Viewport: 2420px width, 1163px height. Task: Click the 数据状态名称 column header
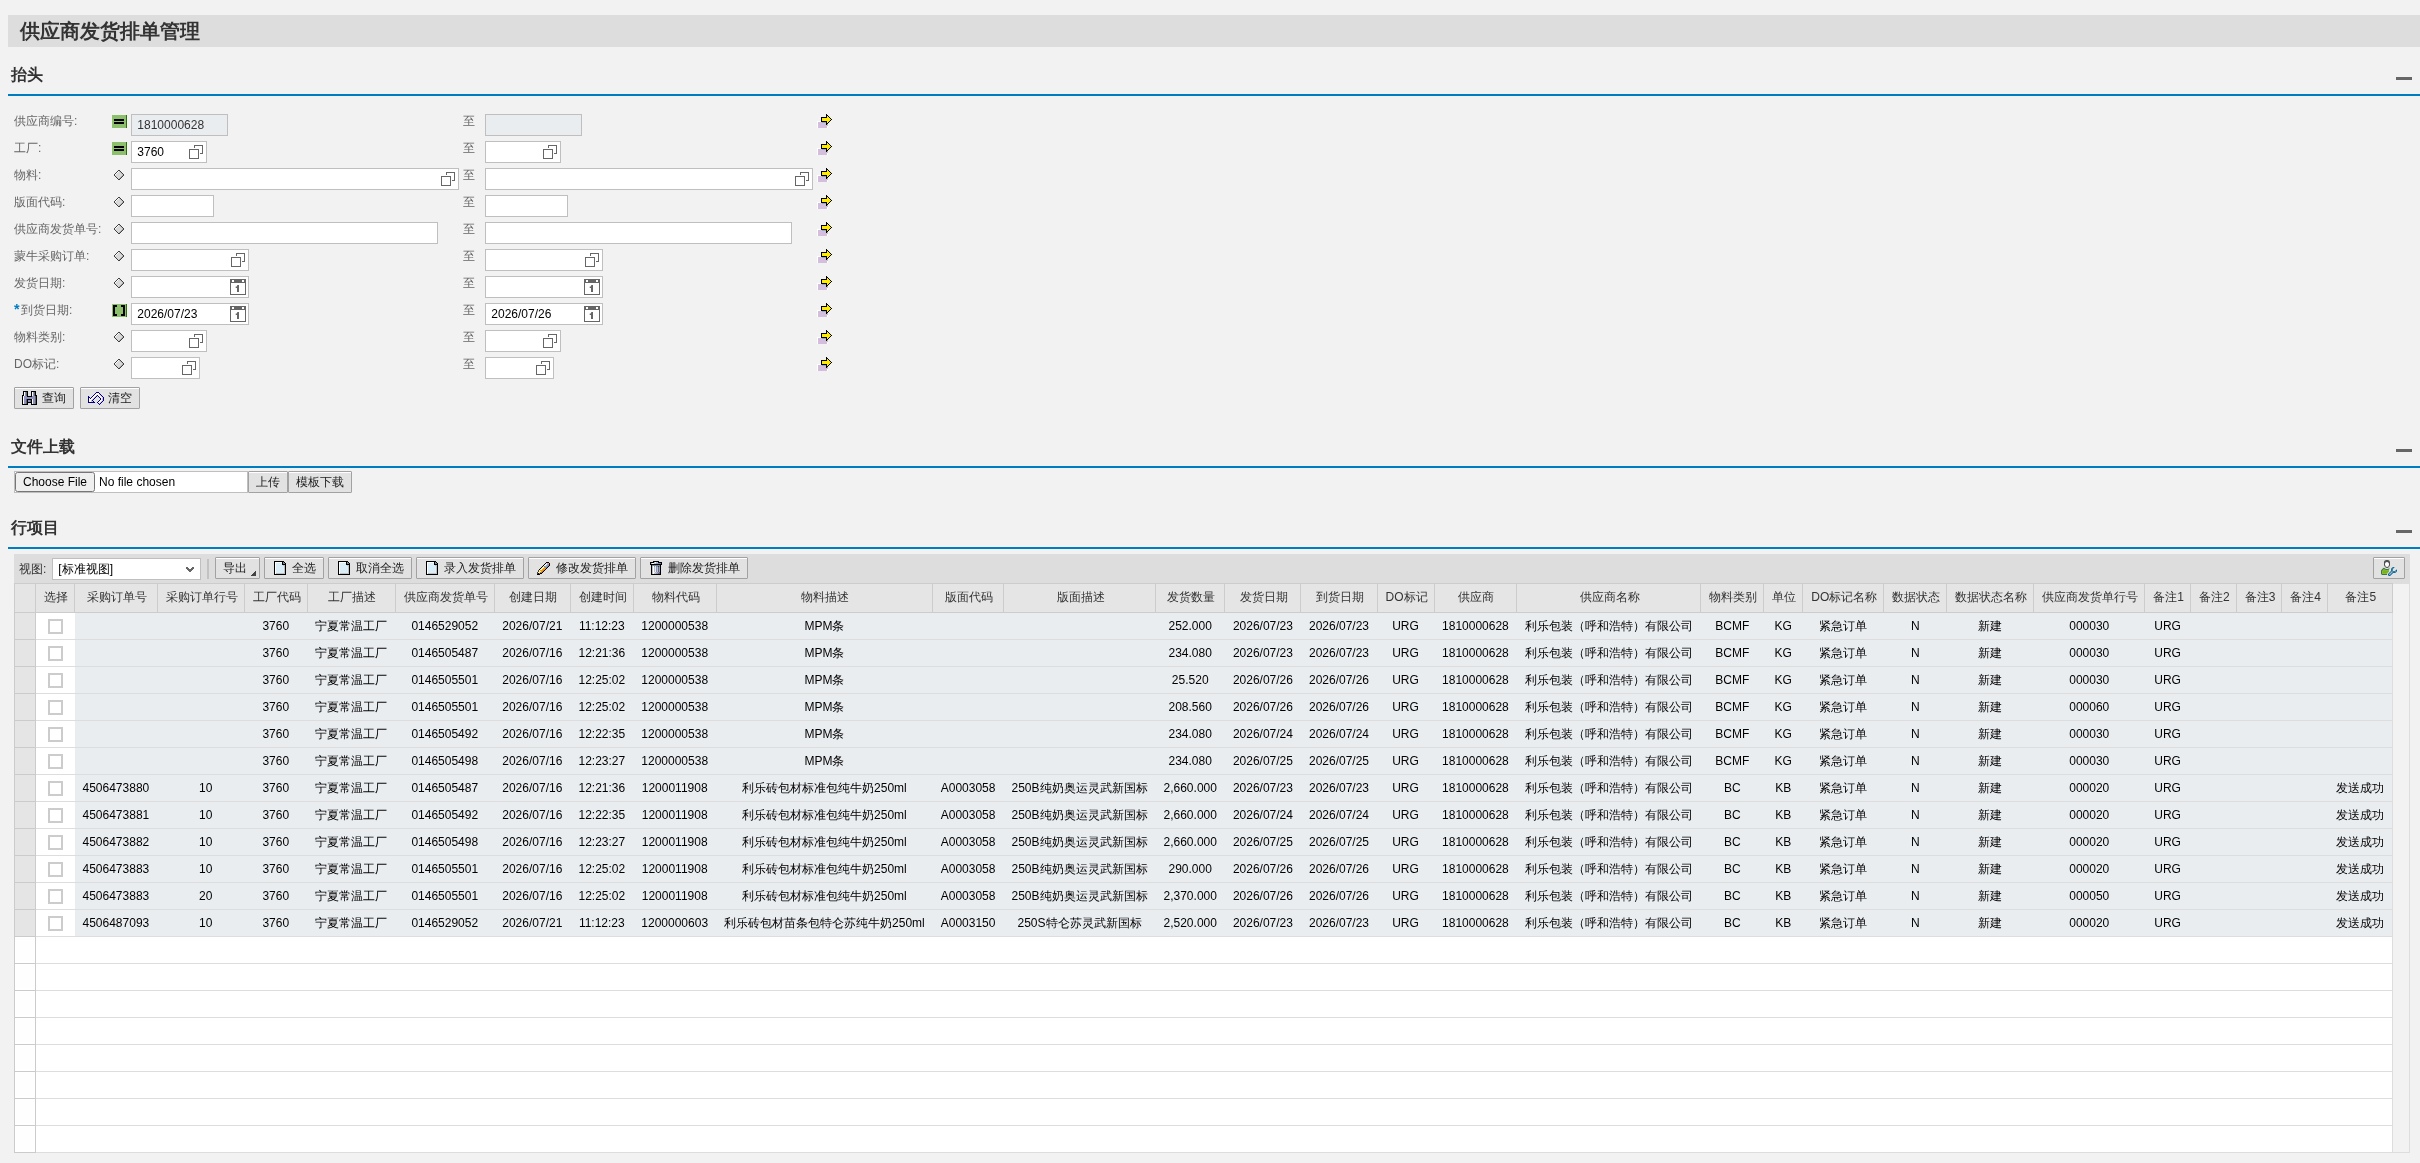coord(1990,597)
